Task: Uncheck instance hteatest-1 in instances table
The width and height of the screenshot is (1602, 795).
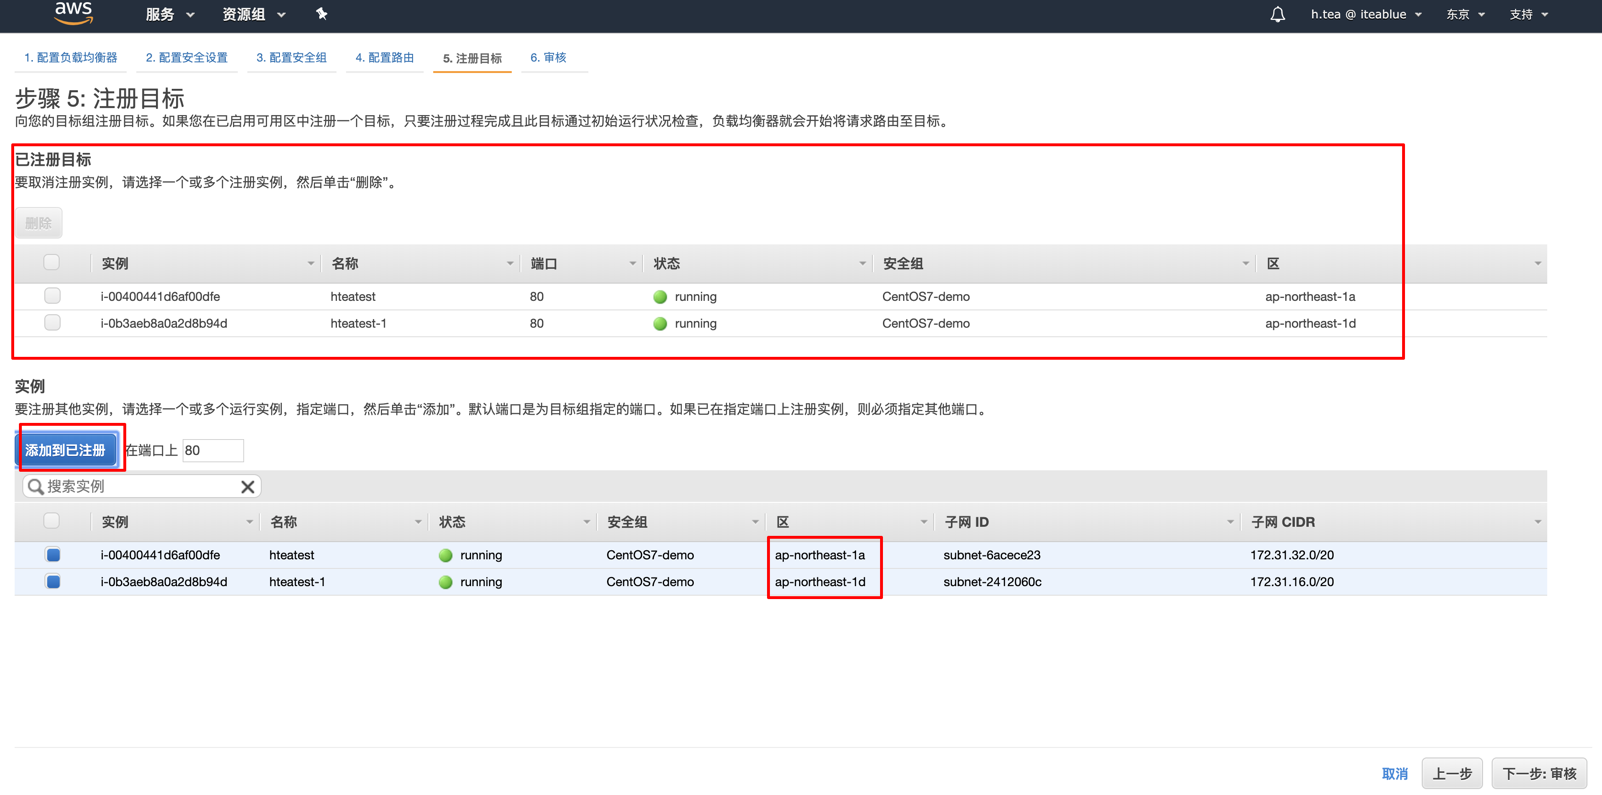Action: [x=53, y=582]
